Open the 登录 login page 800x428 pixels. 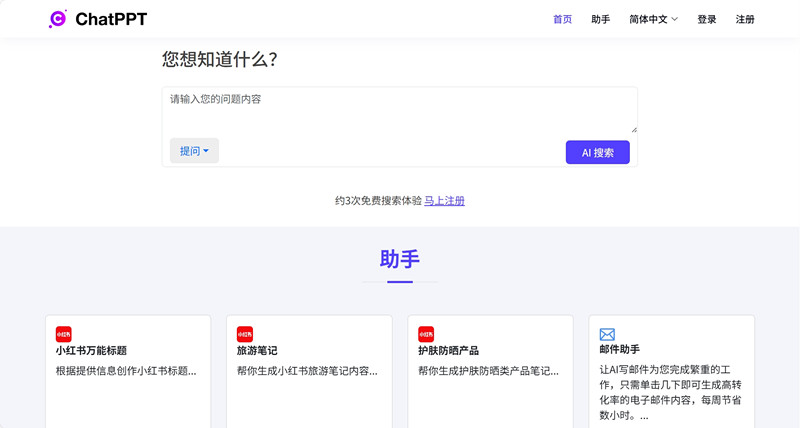[707, 19]
